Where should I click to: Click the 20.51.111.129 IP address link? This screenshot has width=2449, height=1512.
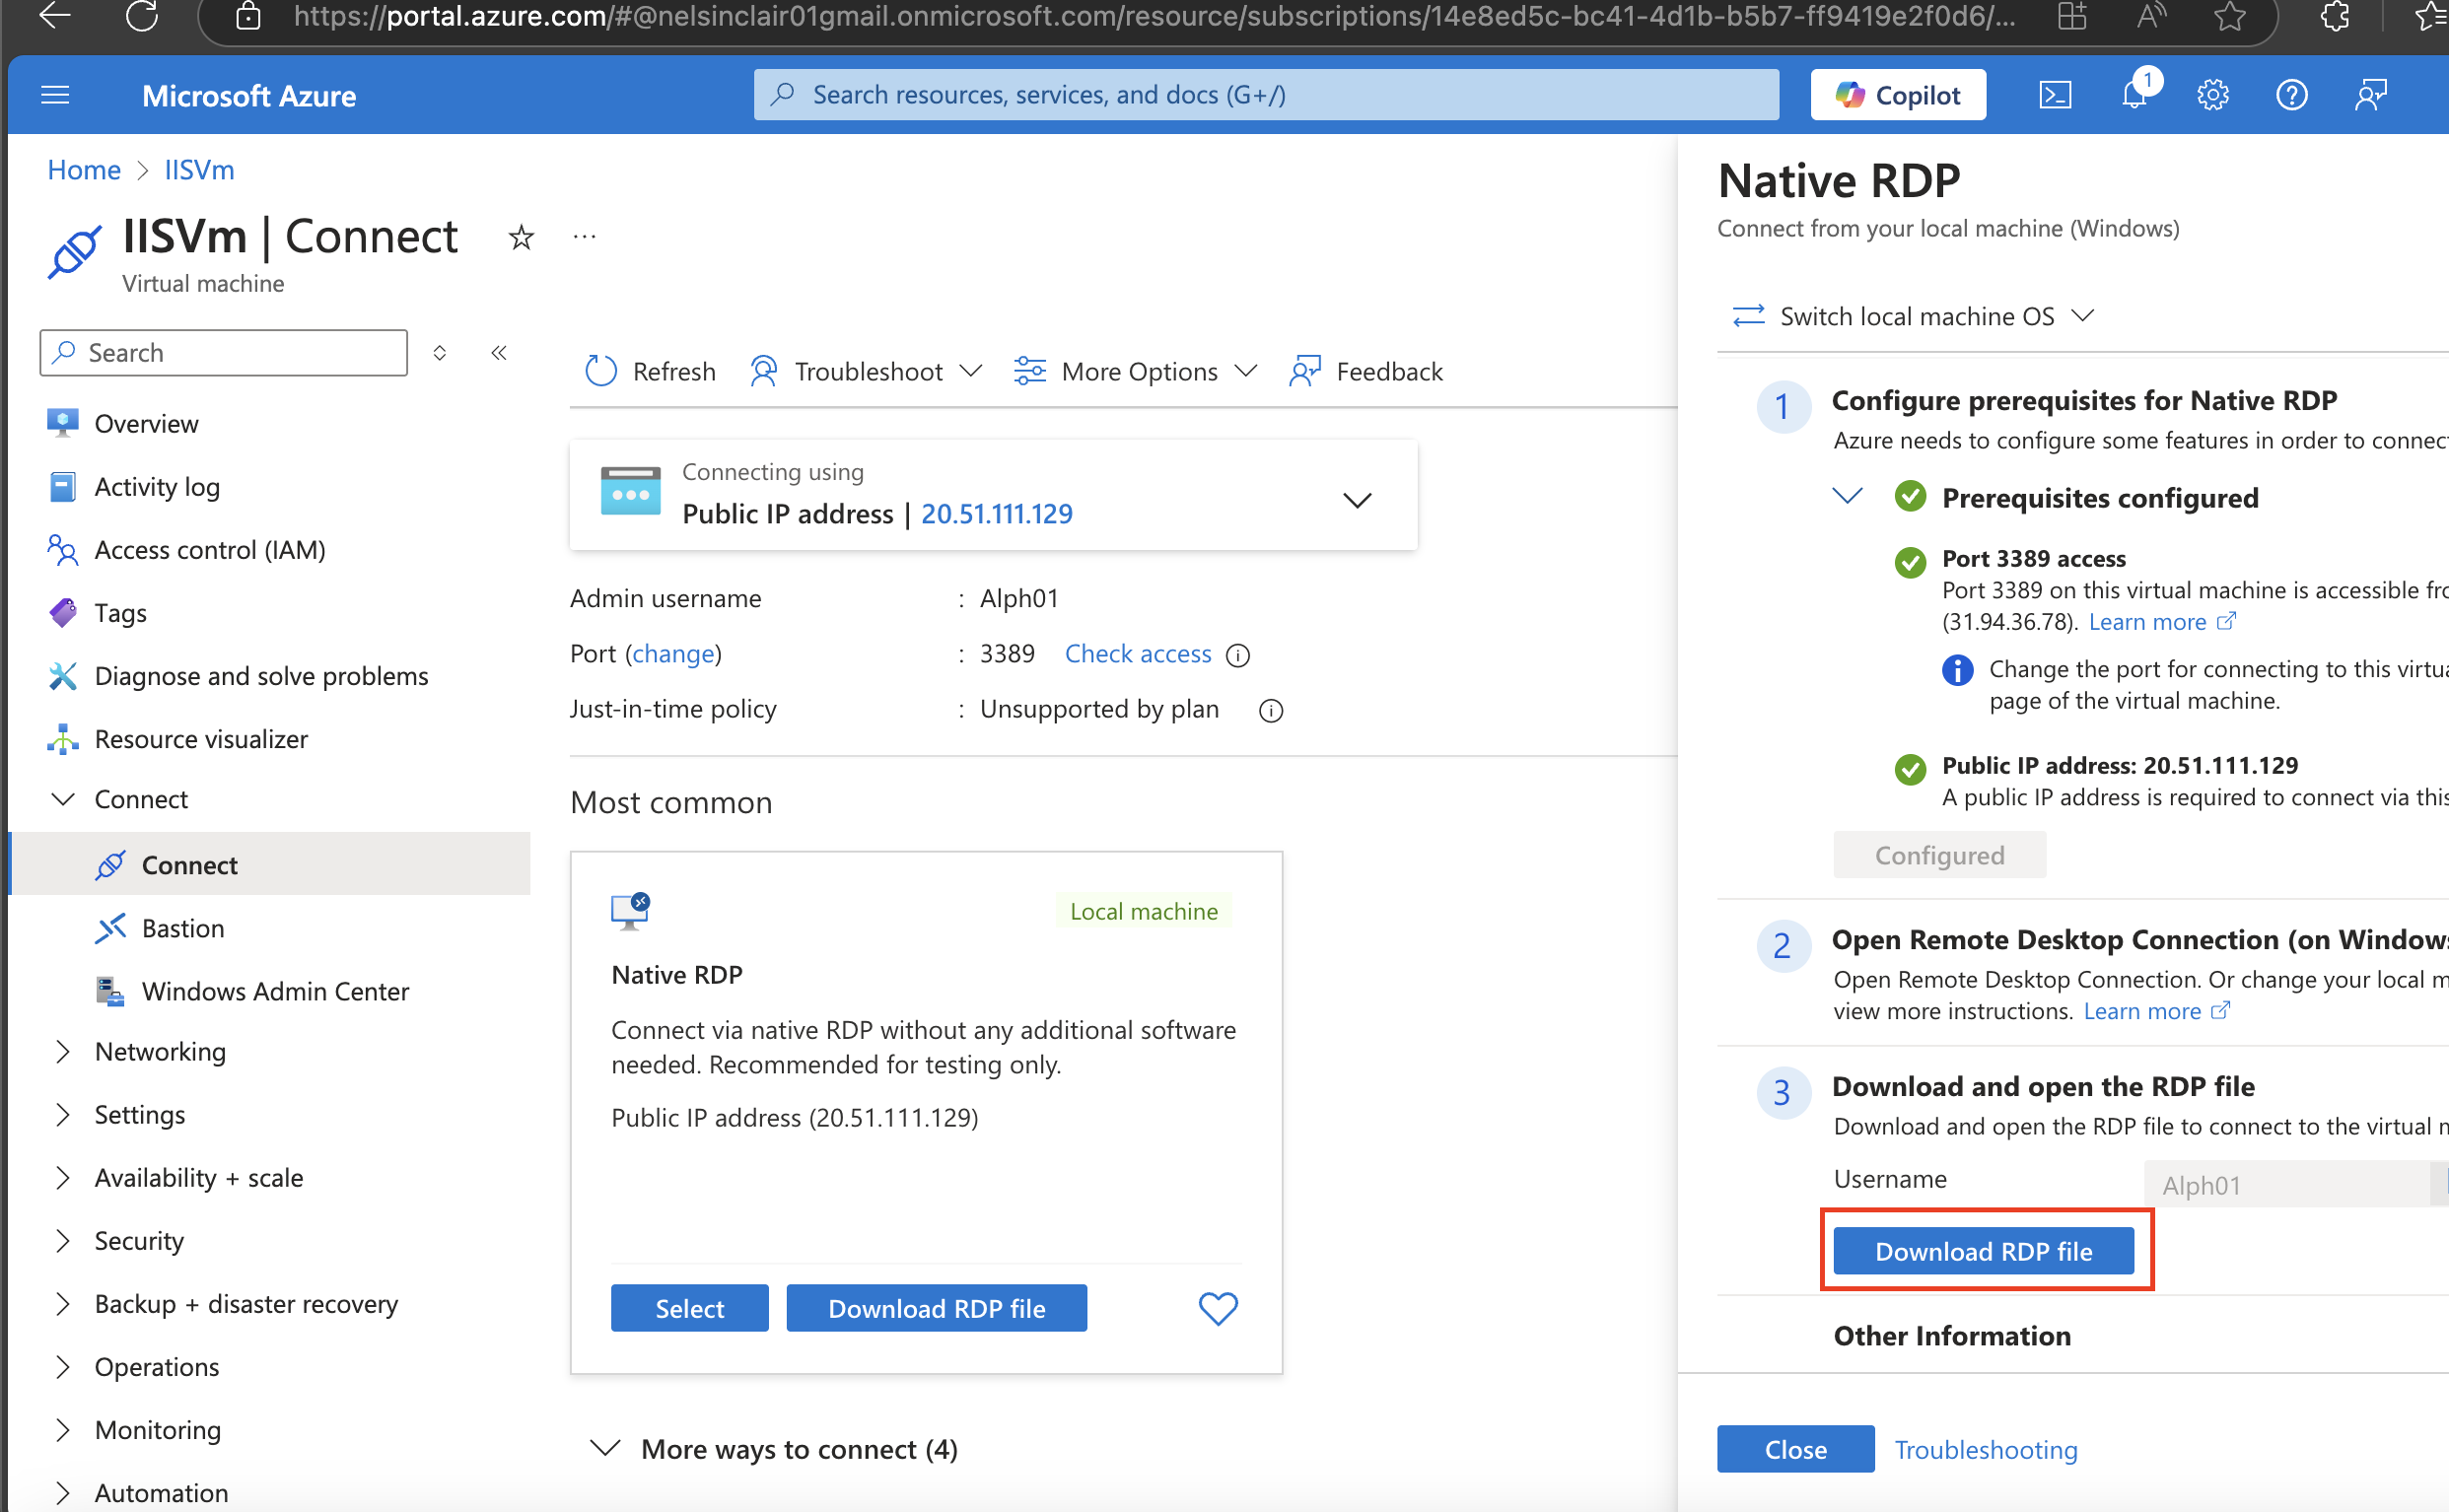(x=997, y=514)
